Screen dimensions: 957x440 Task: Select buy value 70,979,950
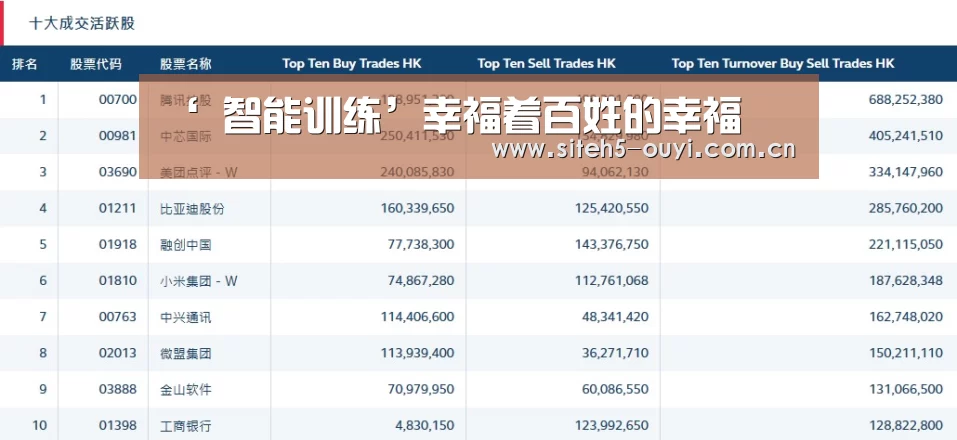click(421, 389)
